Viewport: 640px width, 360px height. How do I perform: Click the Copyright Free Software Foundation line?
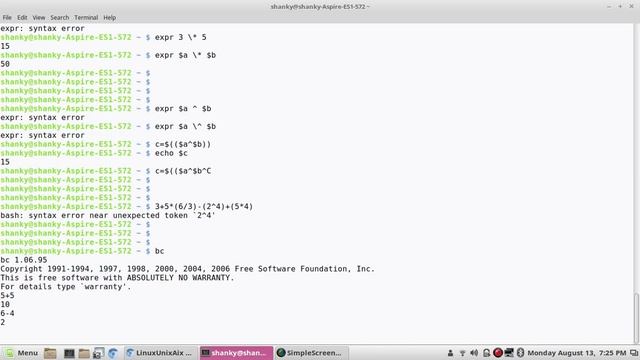pyautogui.click(x=187, y=269)
